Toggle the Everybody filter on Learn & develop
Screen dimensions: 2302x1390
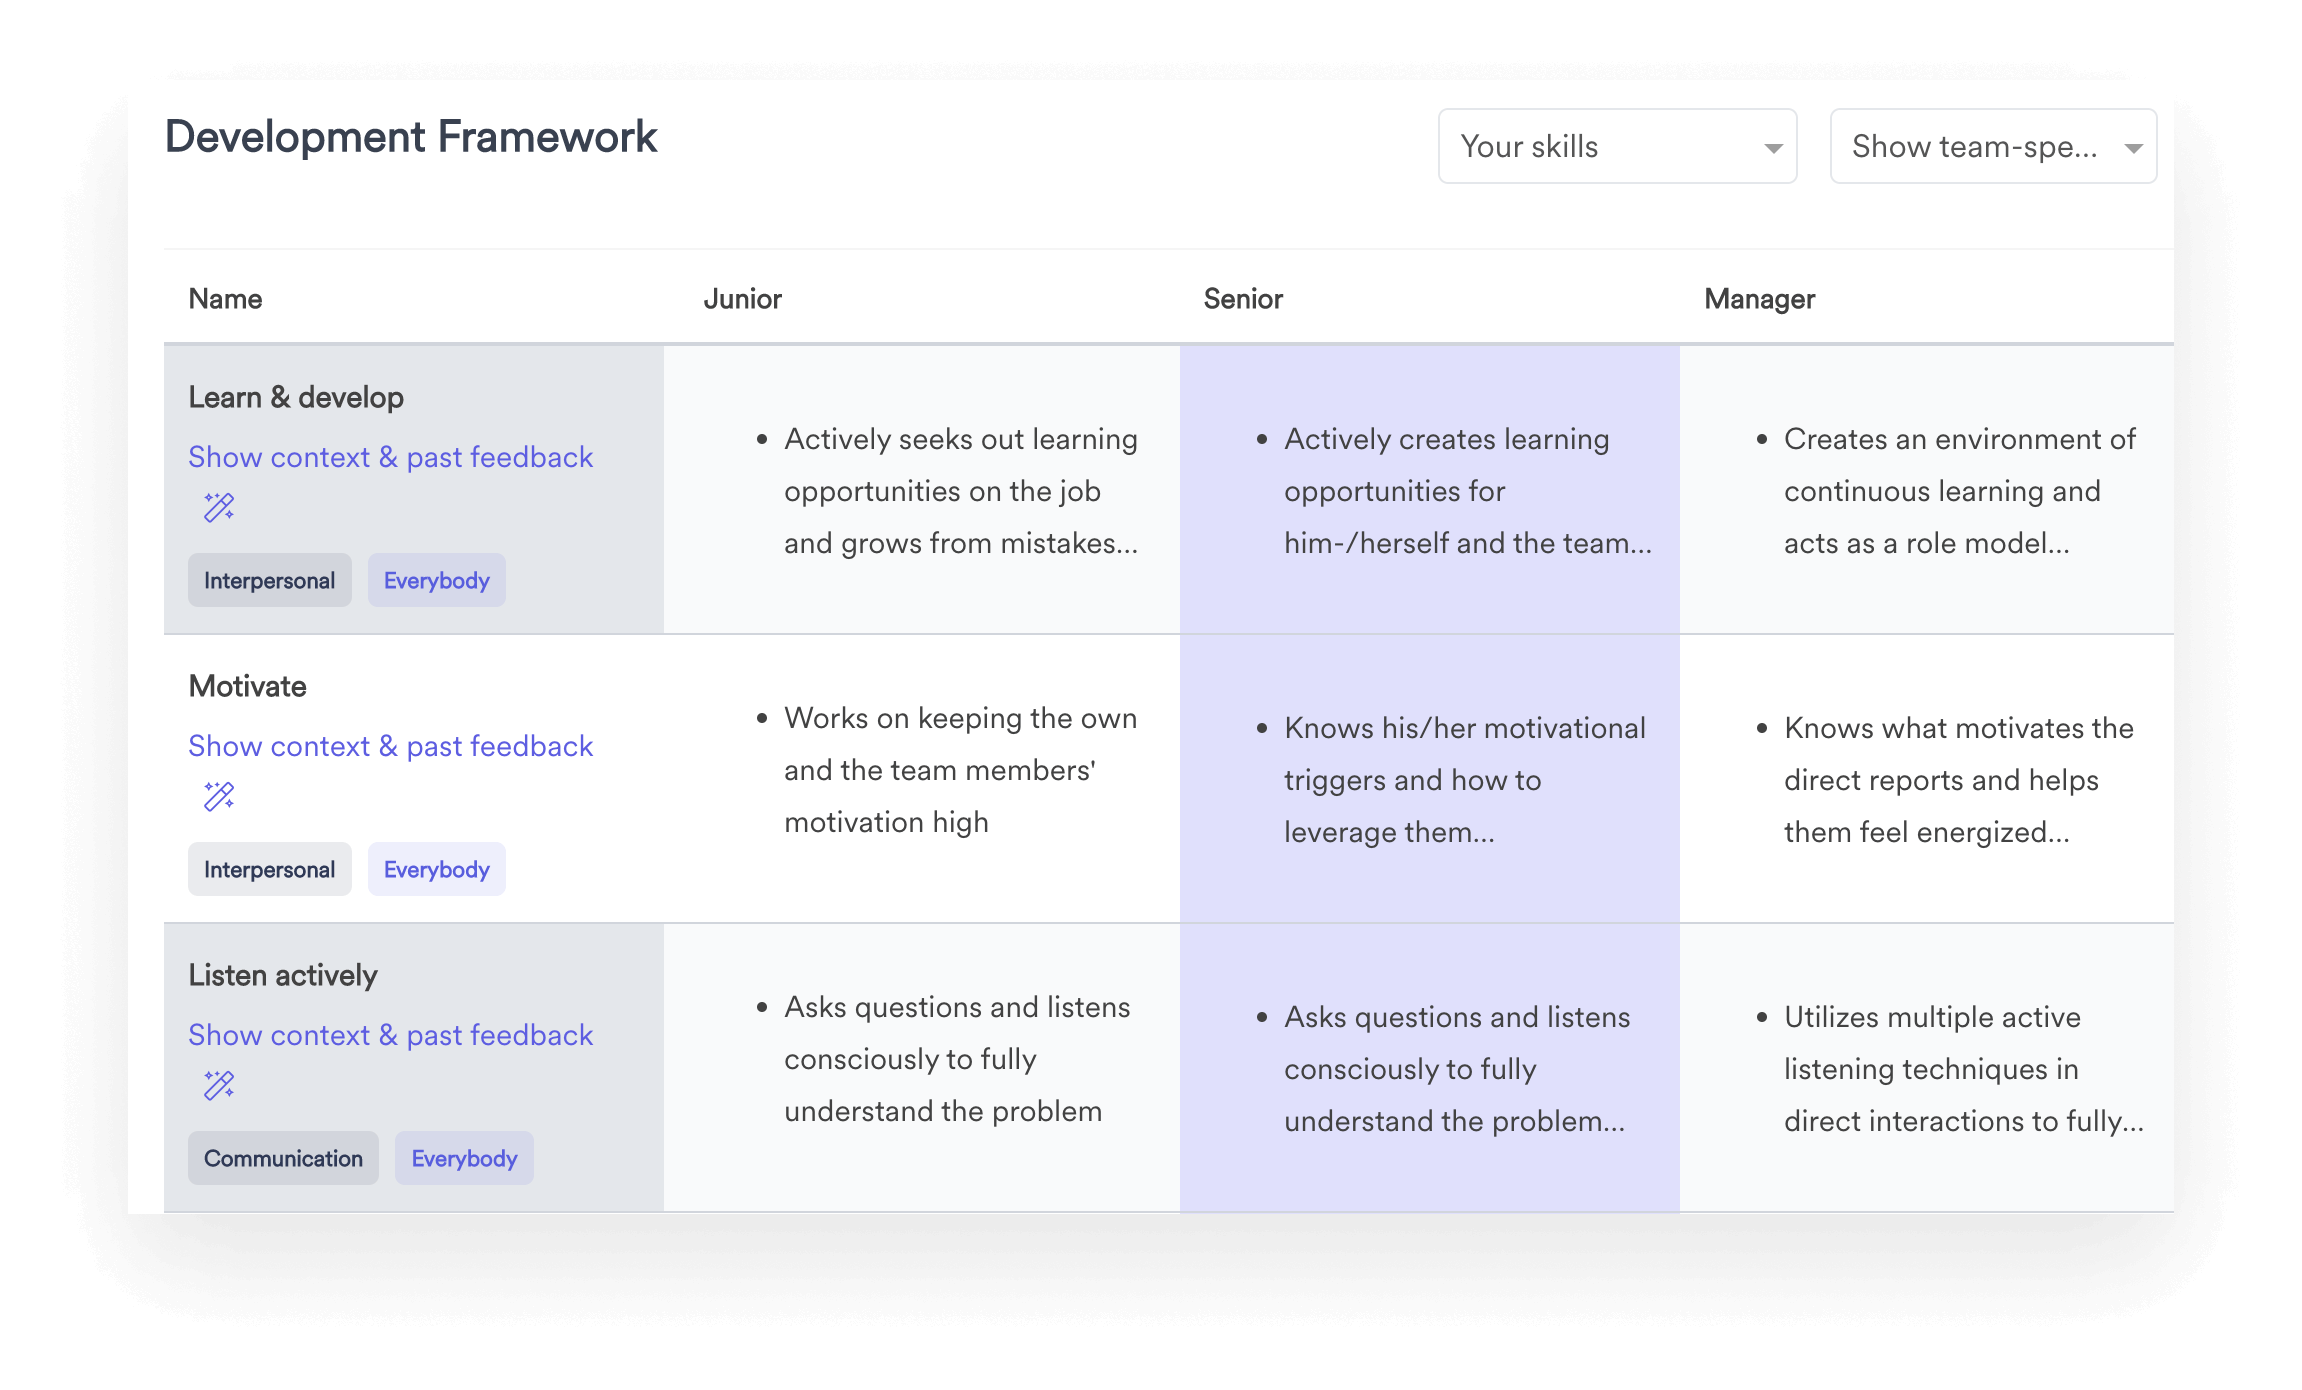[436, 579]
